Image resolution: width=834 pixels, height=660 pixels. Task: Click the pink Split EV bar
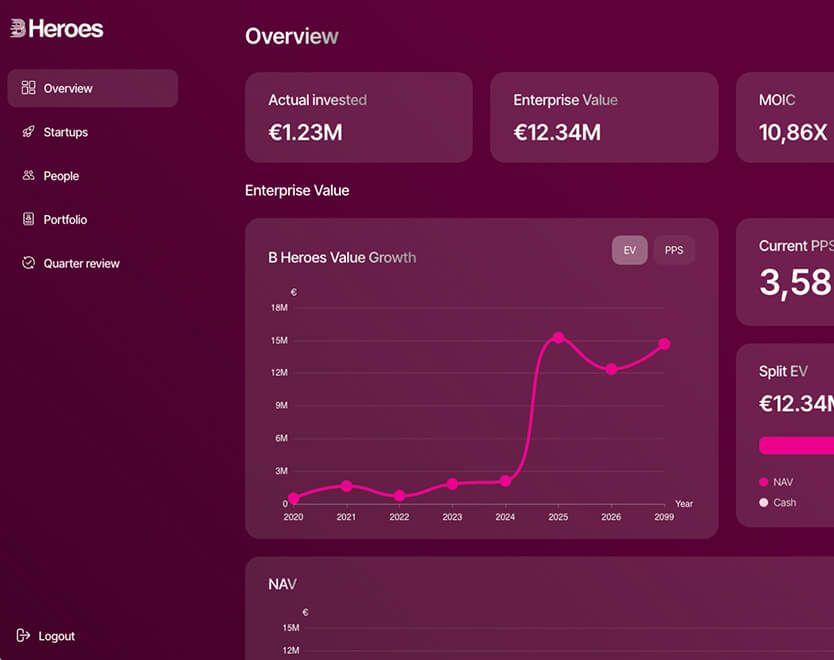[x=796, y=446]
